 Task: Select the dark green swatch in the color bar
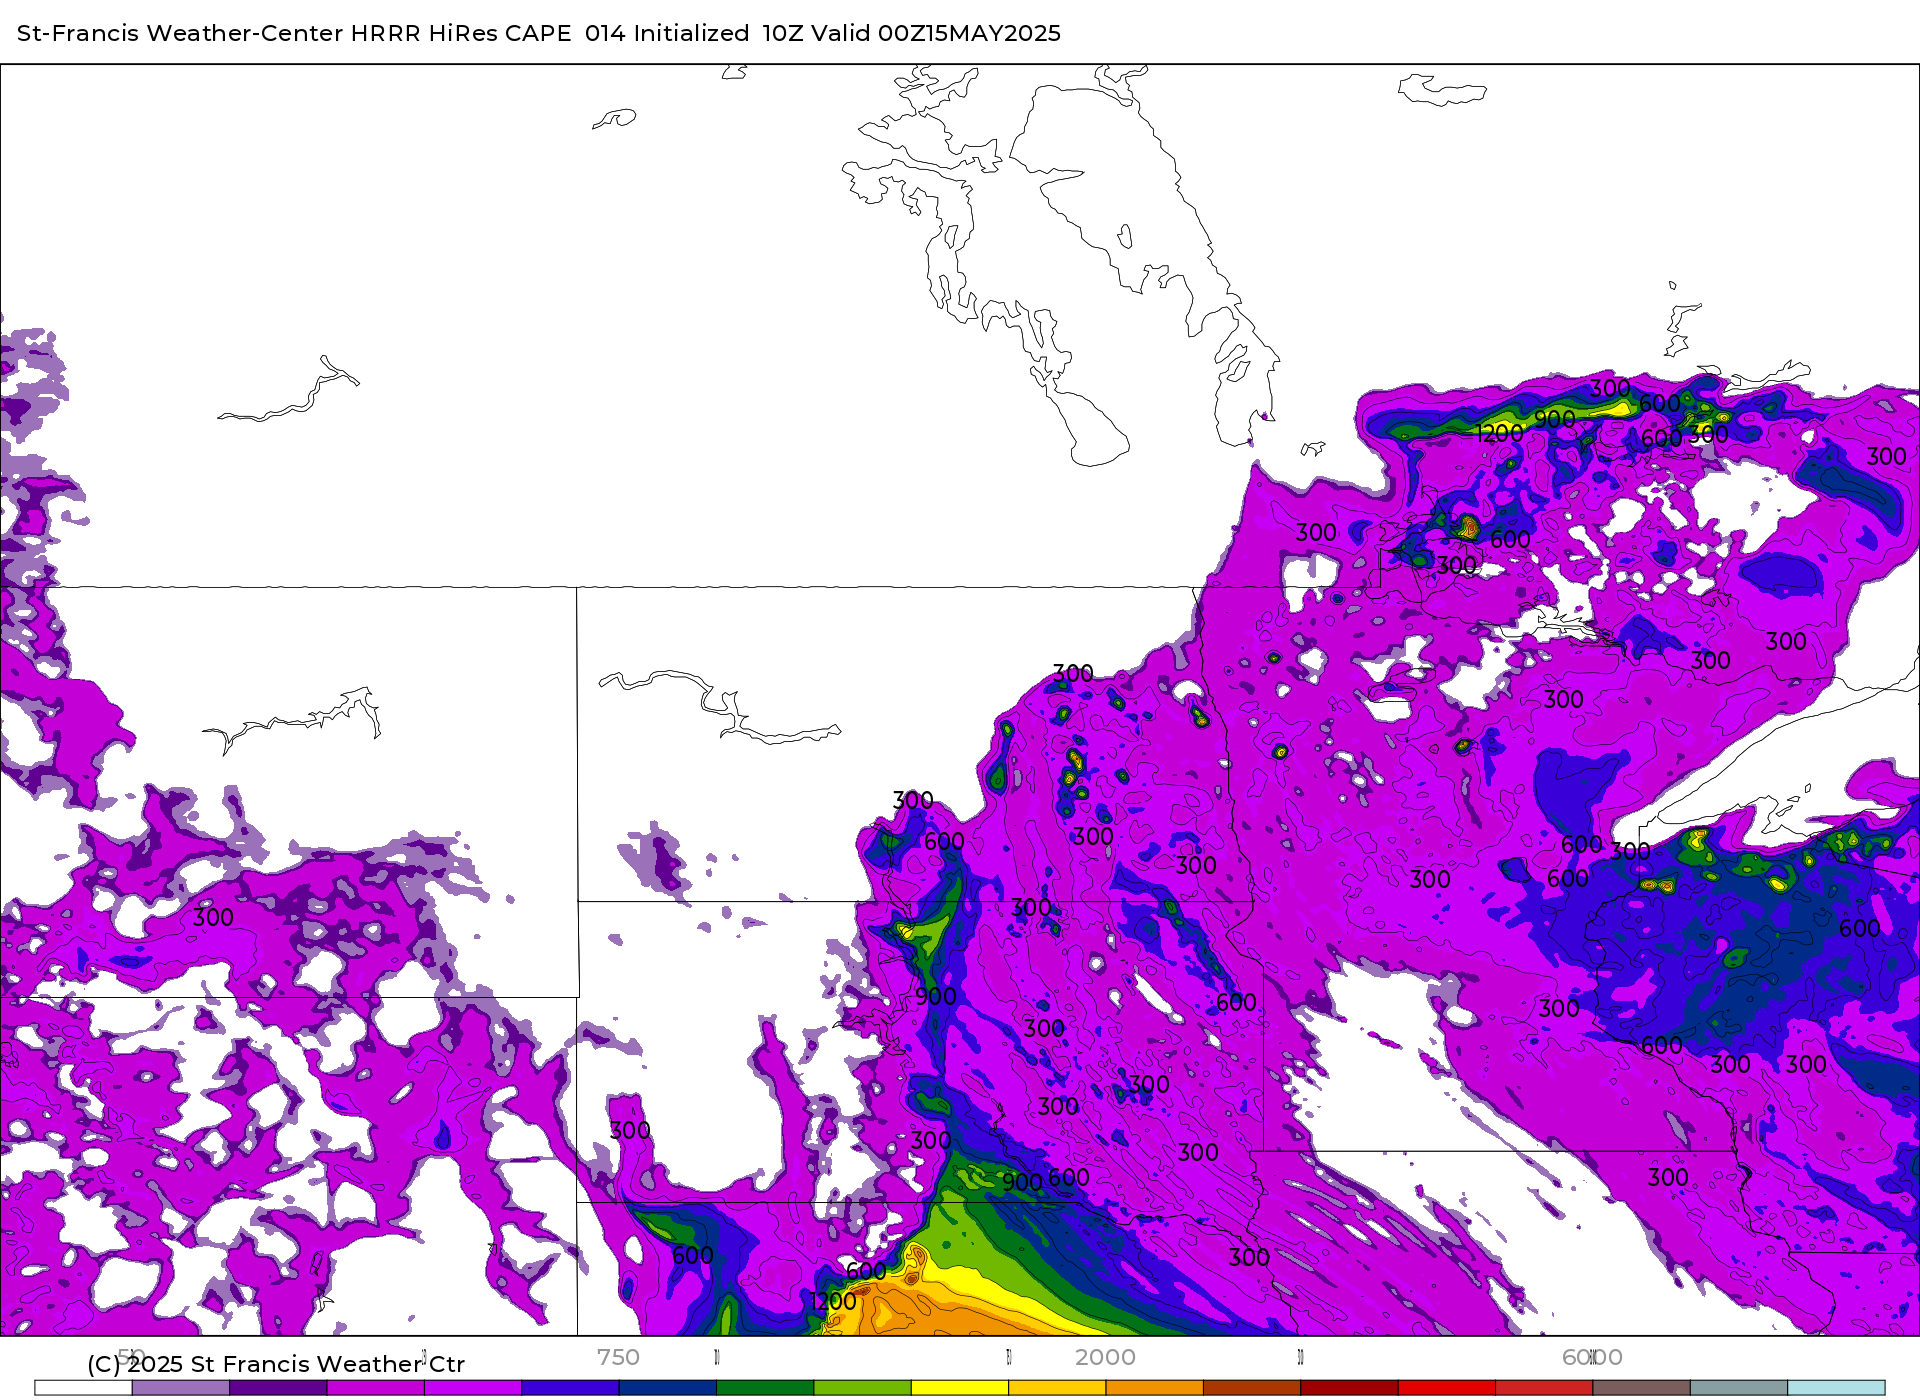coord(765,1388)
